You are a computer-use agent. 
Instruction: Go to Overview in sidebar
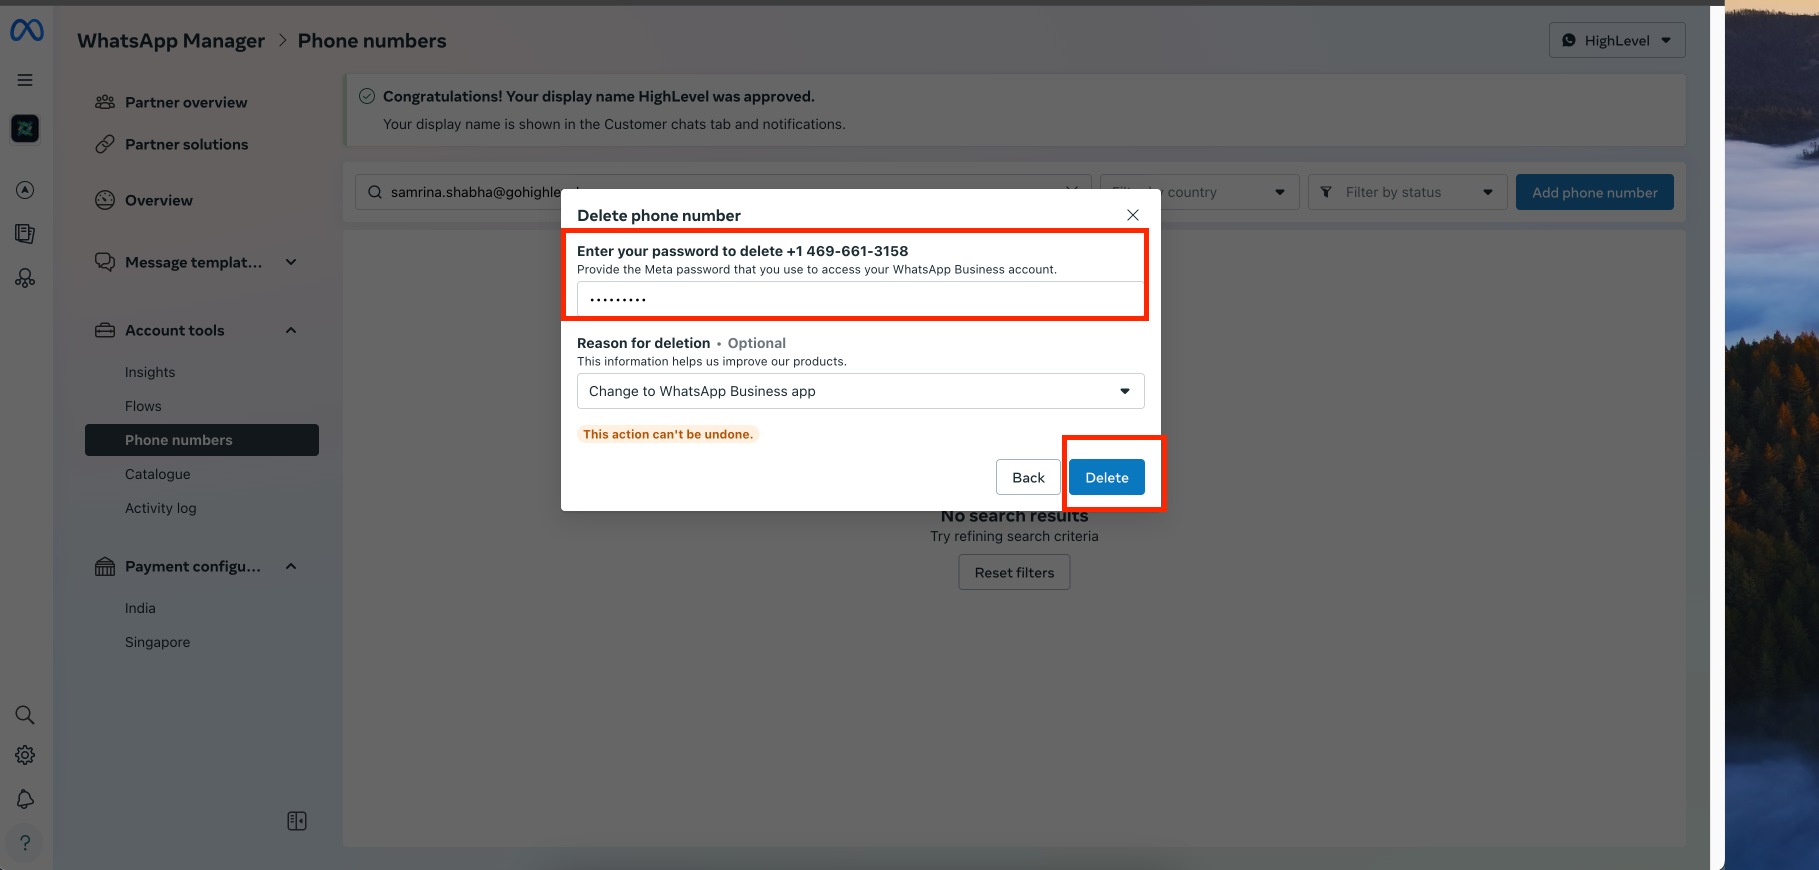(159, 200)
